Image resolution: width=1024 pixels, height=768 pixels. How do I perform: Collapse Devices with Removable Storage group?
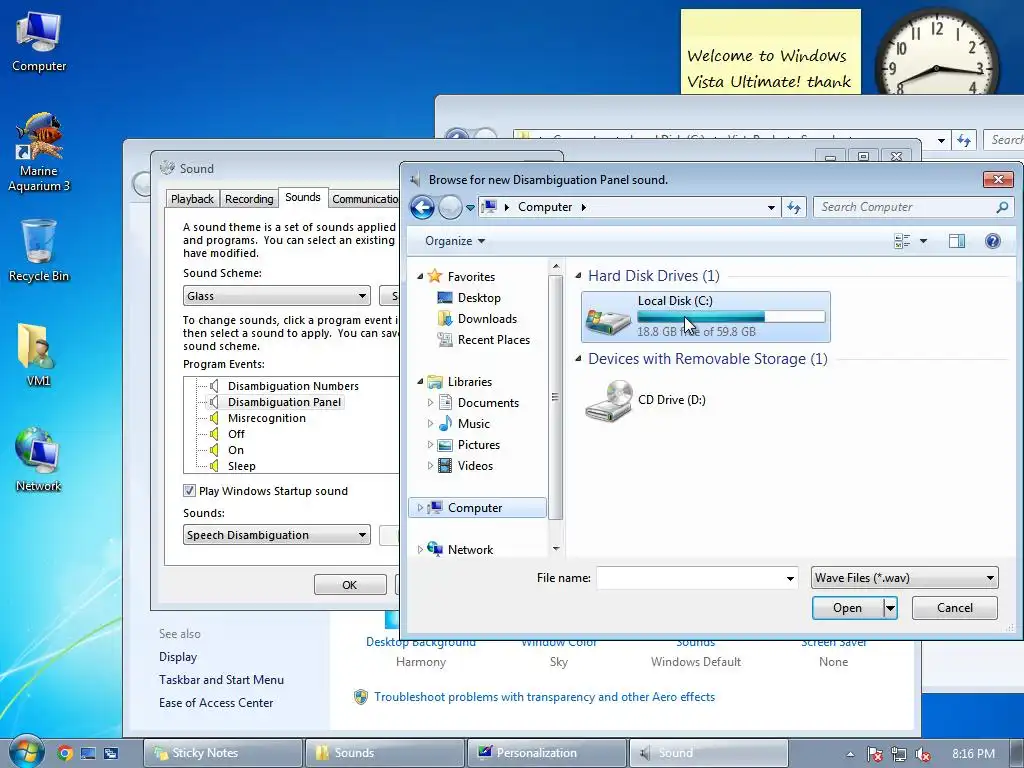[578, 359]
